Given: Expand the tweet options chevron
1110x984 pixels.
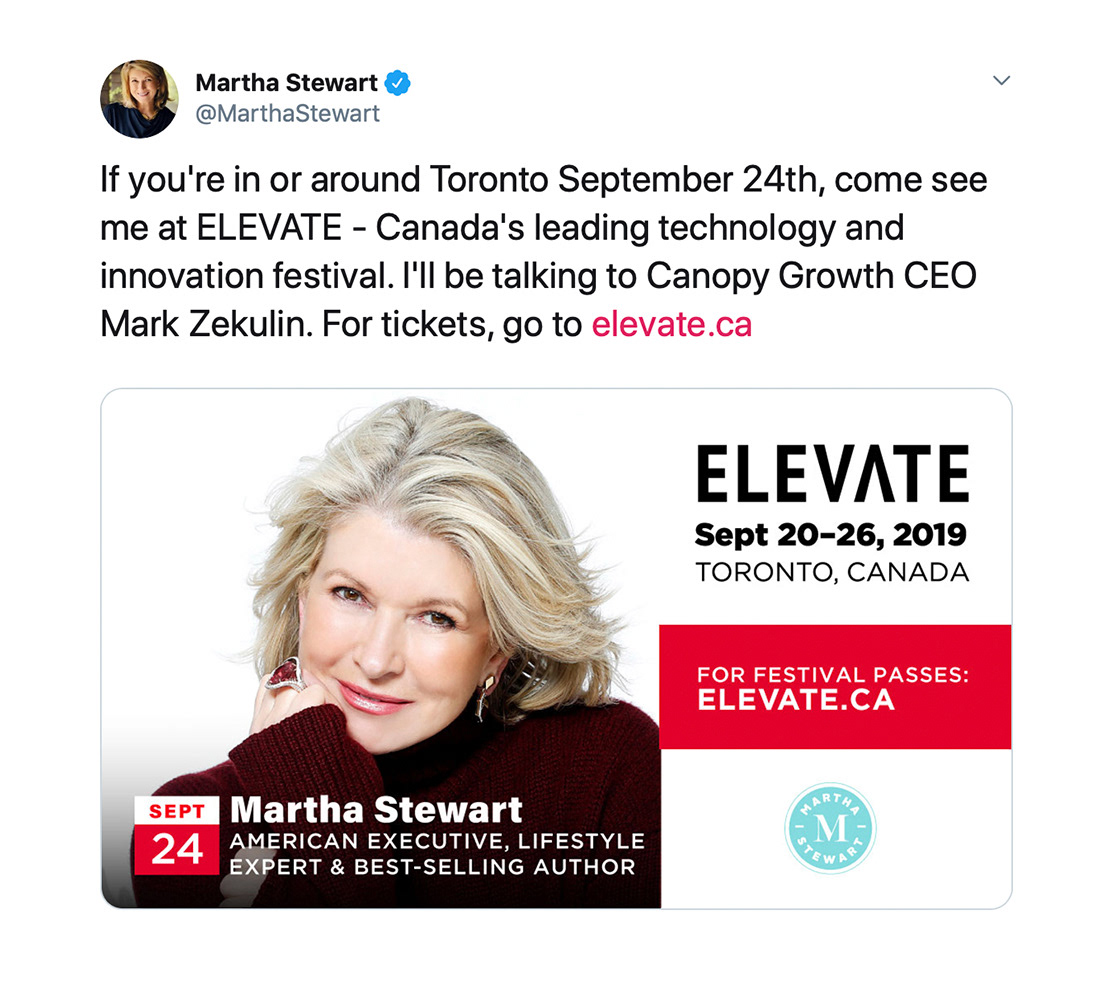Looking at the screenshot, I should click(x=1001, y=80).
